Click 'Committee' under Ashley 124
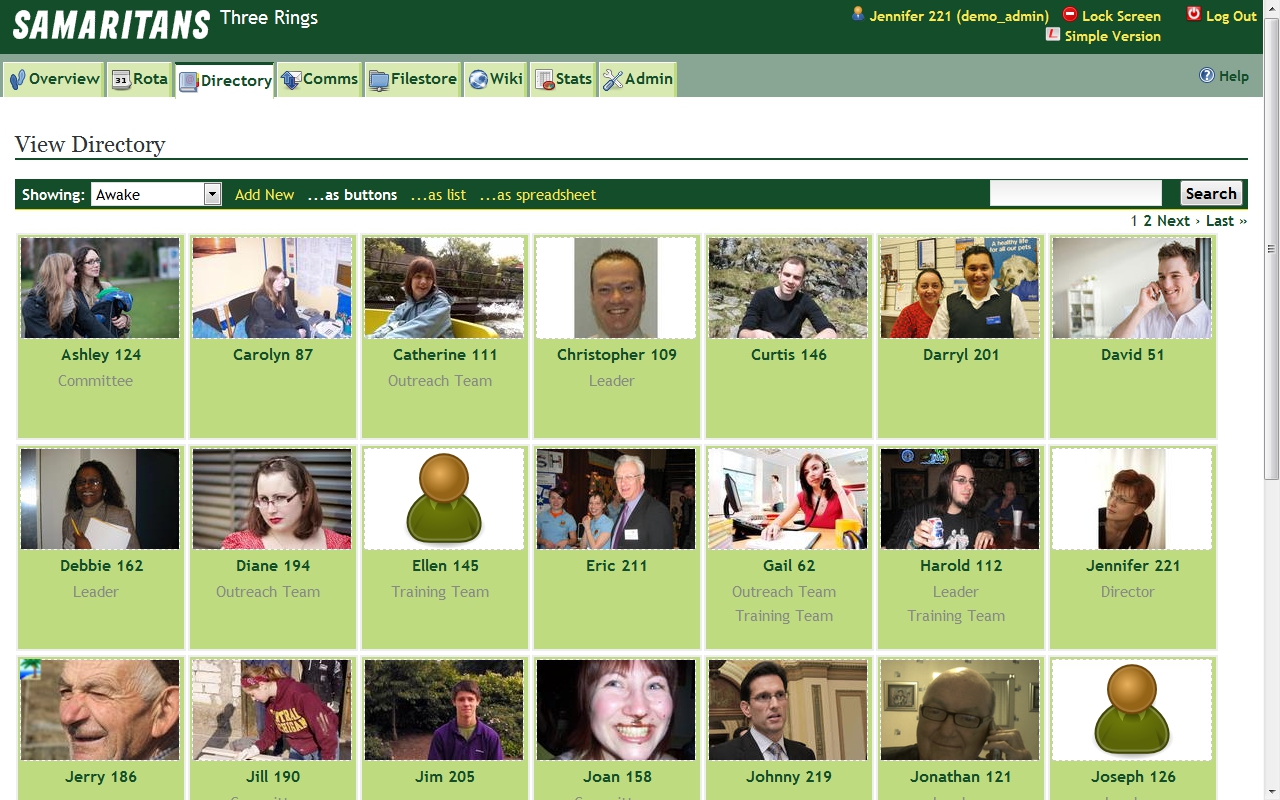 tap(95, 381)
